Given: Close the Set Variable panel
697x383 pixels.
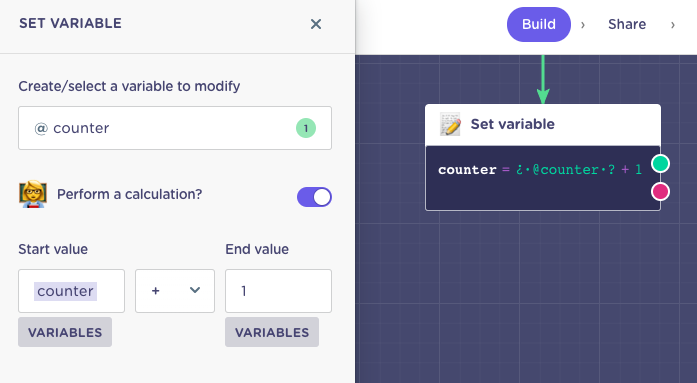Looking at the screenshot, I should [x=316, y=24].
